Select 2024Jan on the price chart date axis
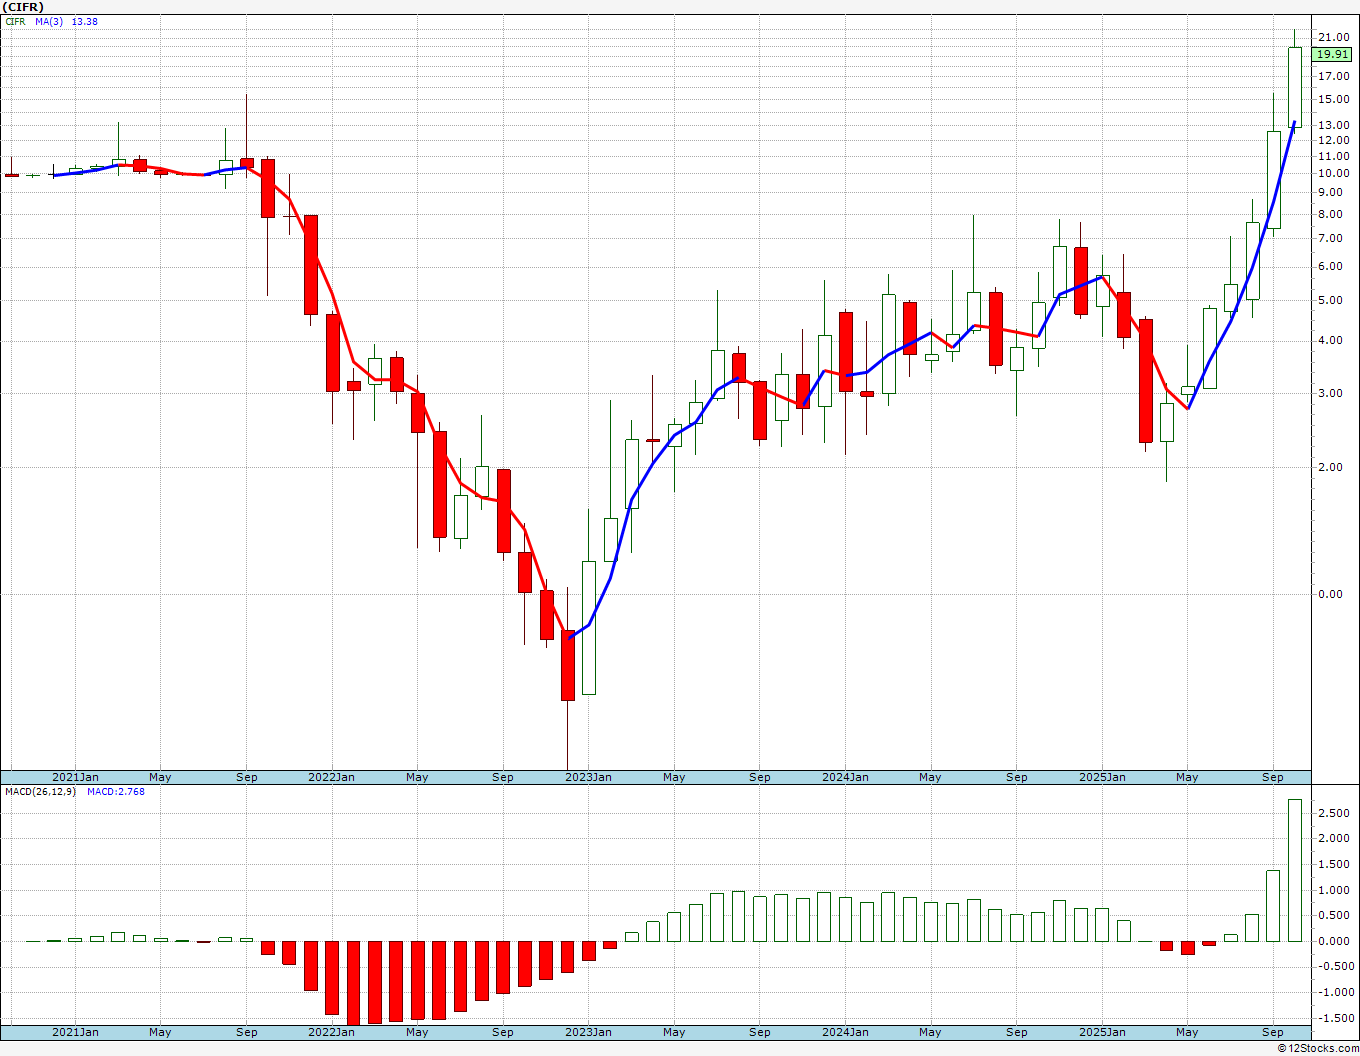 click(x=845, y=777)
